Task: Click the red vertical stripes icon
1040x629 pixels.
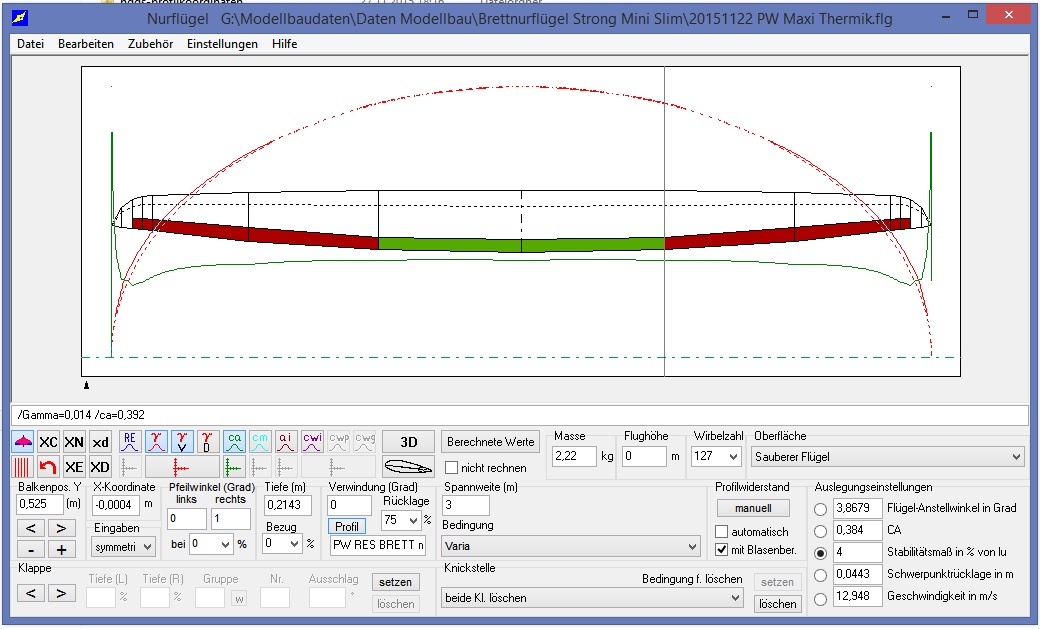Action: pos(22,466)
